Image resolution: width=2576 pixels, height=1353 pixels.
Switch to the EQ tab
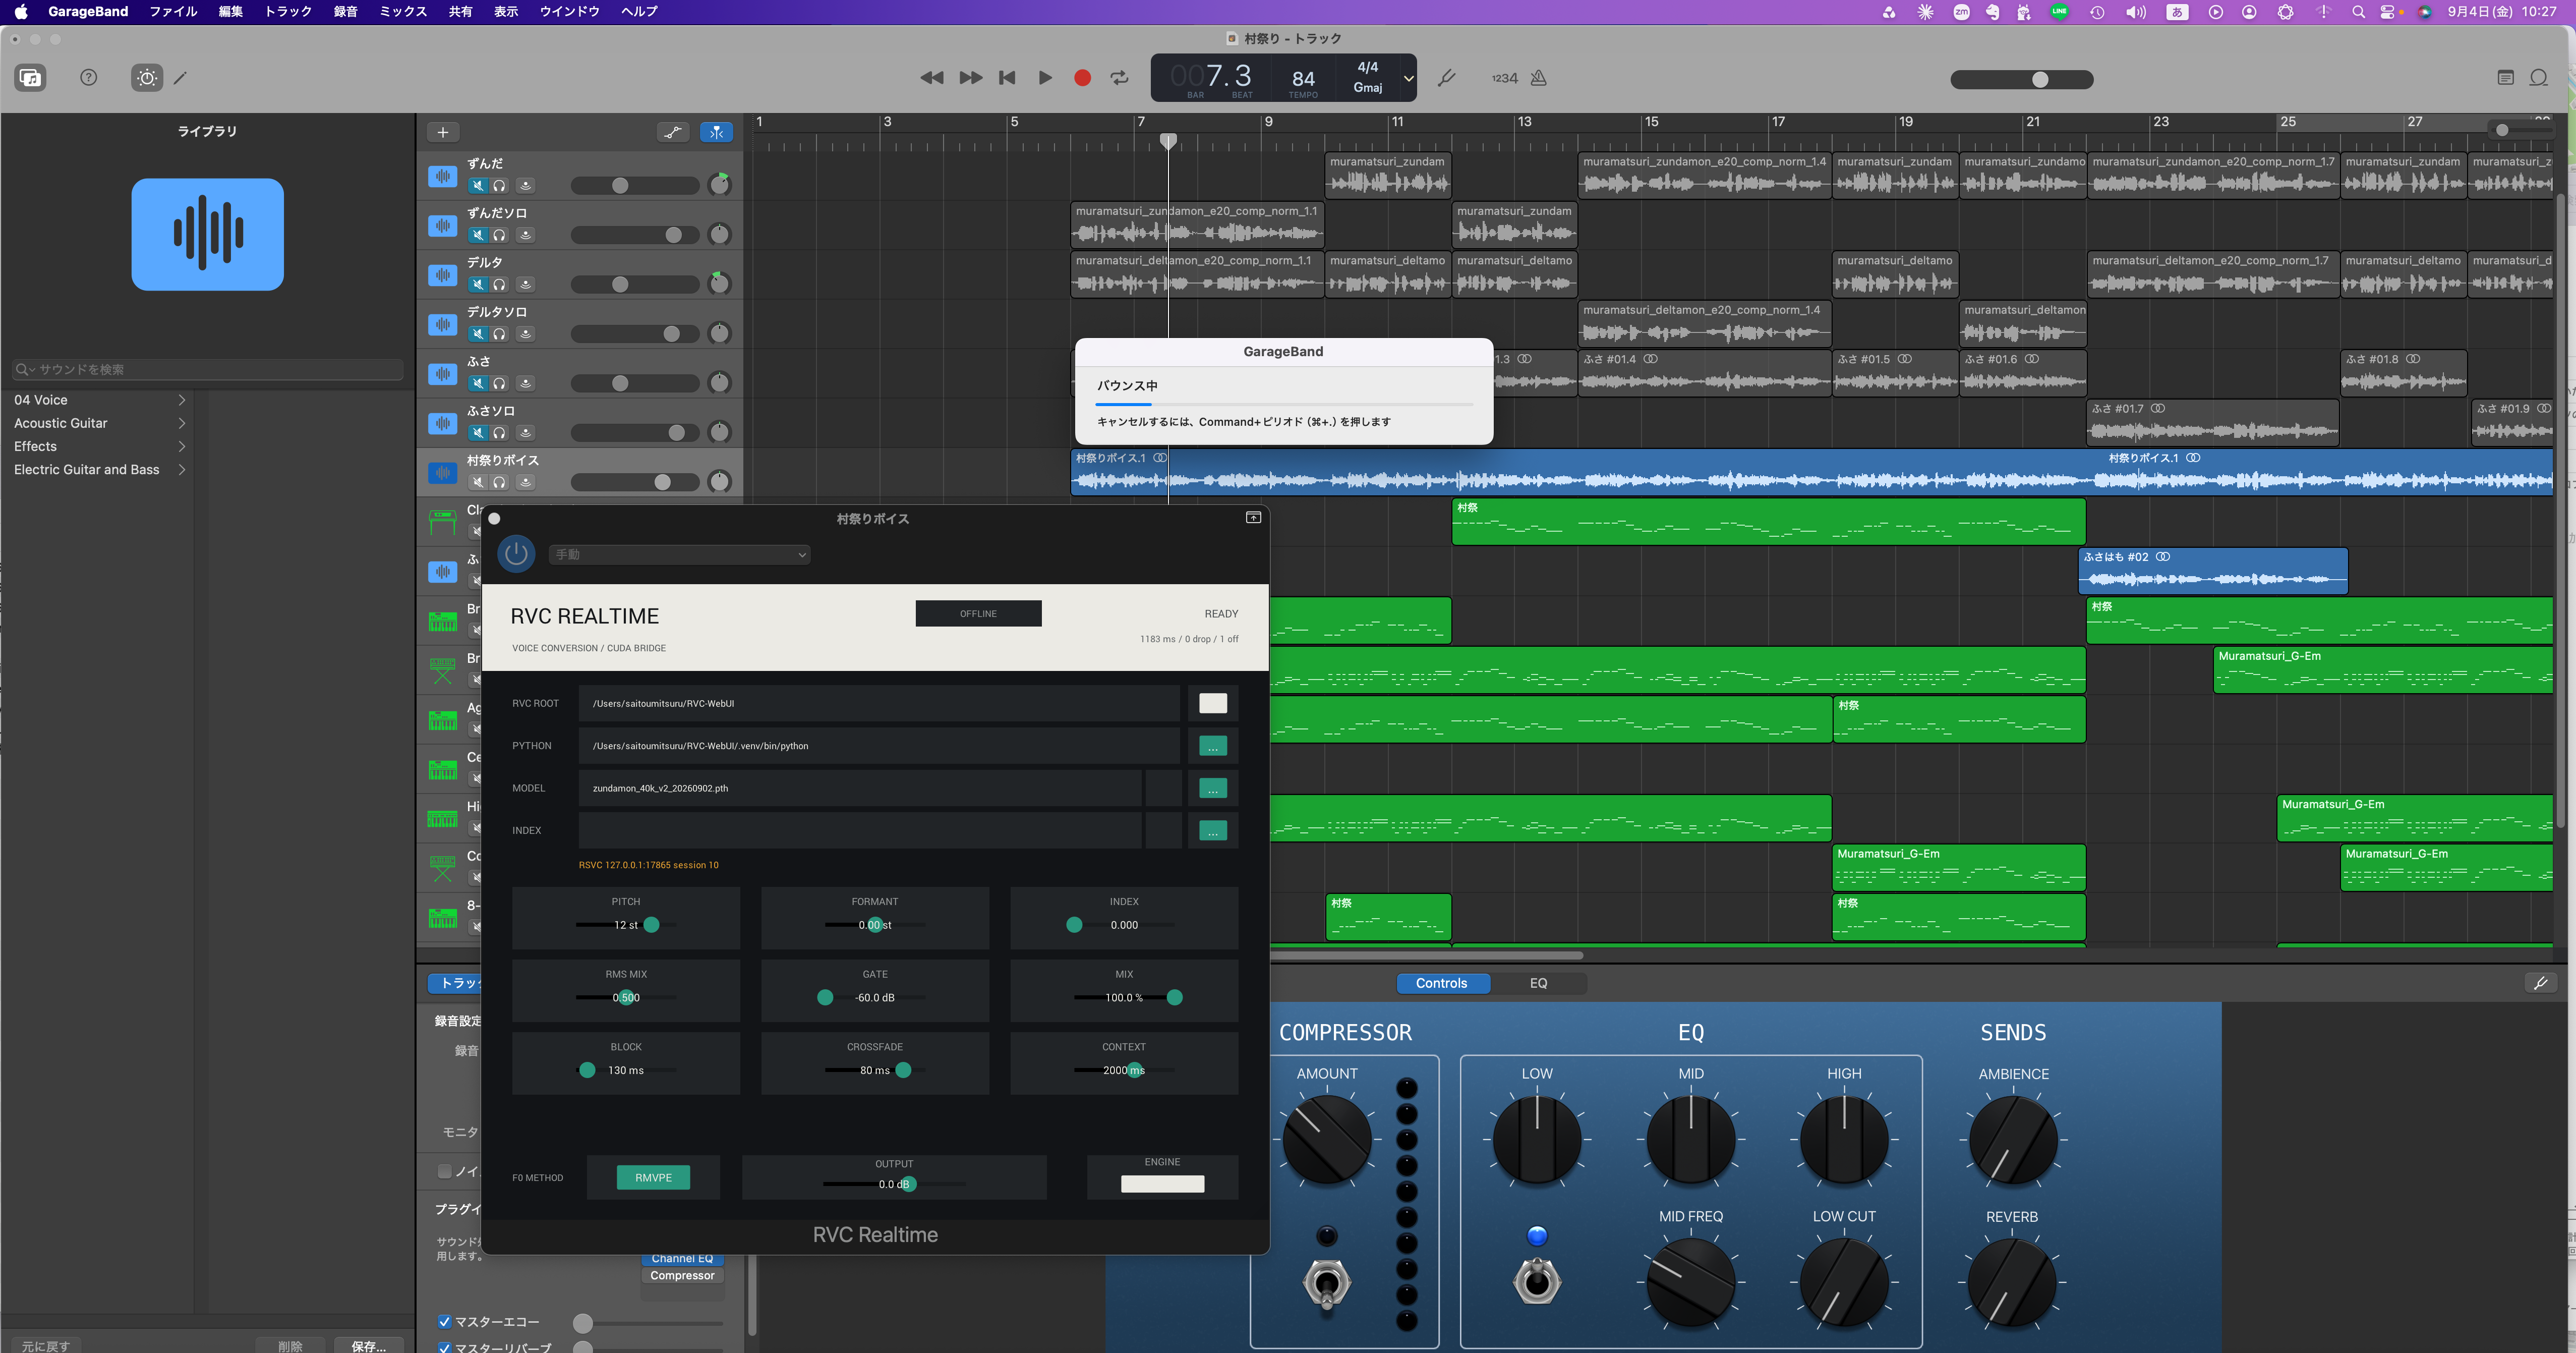[x=1538, y=984]
